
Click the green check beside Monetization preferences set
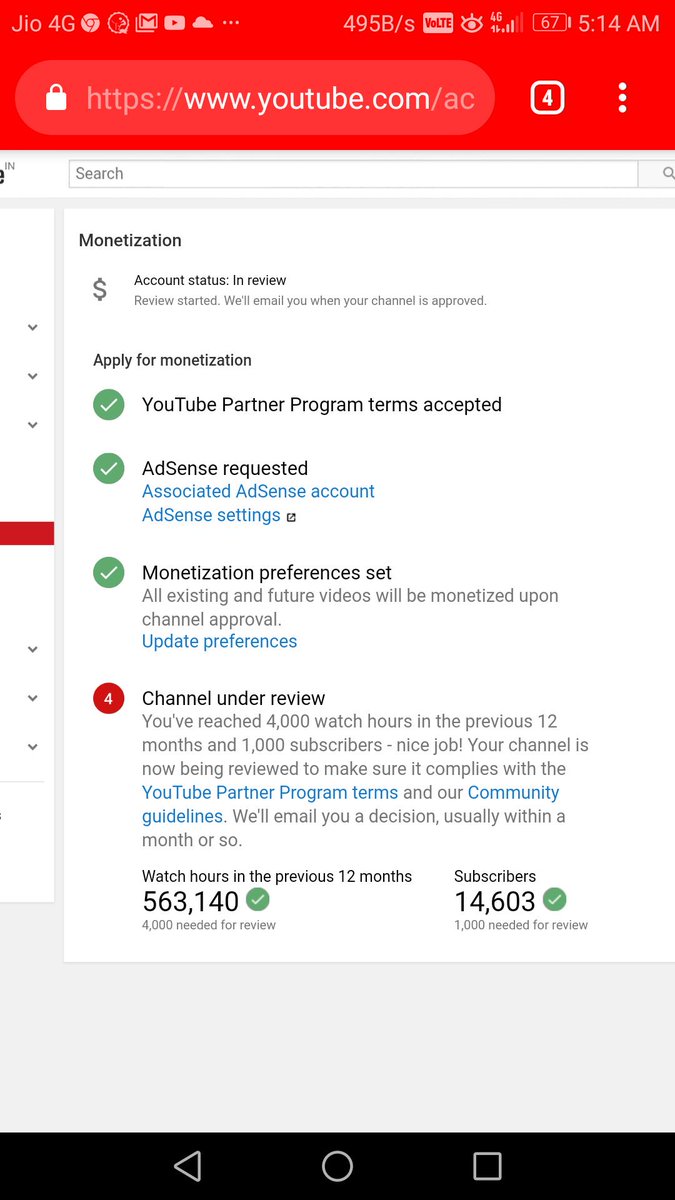[x=109, y=573]
